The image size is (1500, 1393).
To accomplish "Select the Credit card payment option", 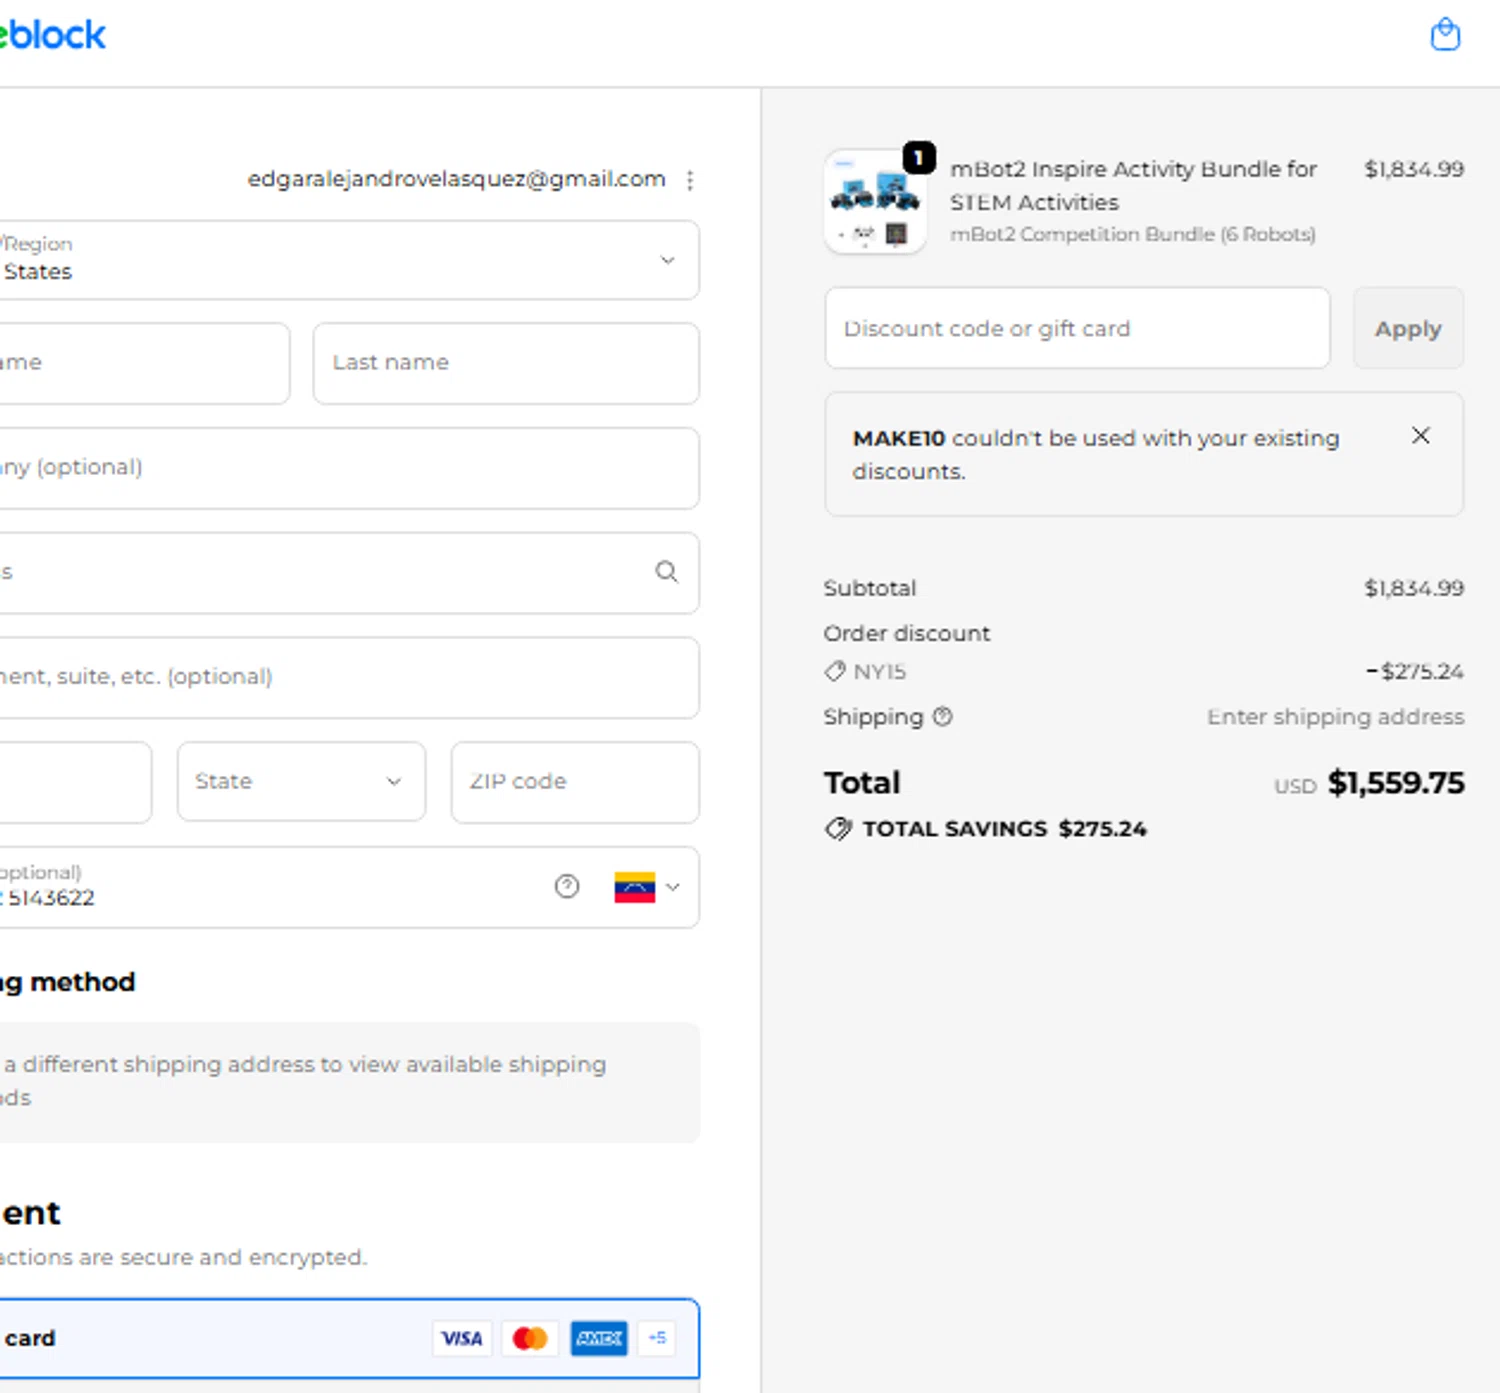I will click(349, 1338).
